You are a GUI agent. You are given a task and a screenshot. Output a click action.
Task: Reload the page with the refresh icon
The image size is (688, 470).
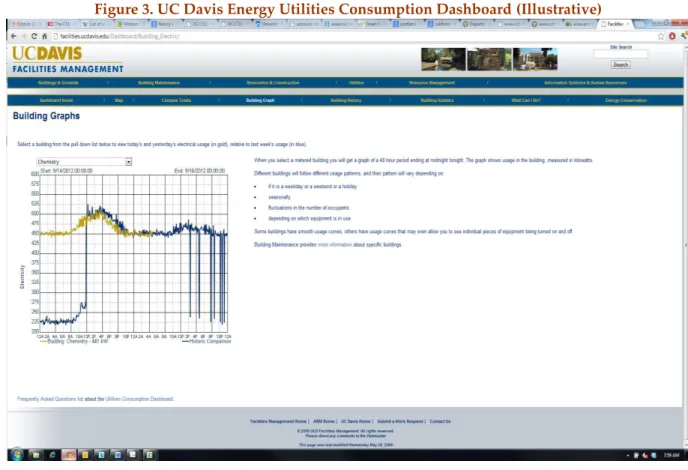(34, 36)
